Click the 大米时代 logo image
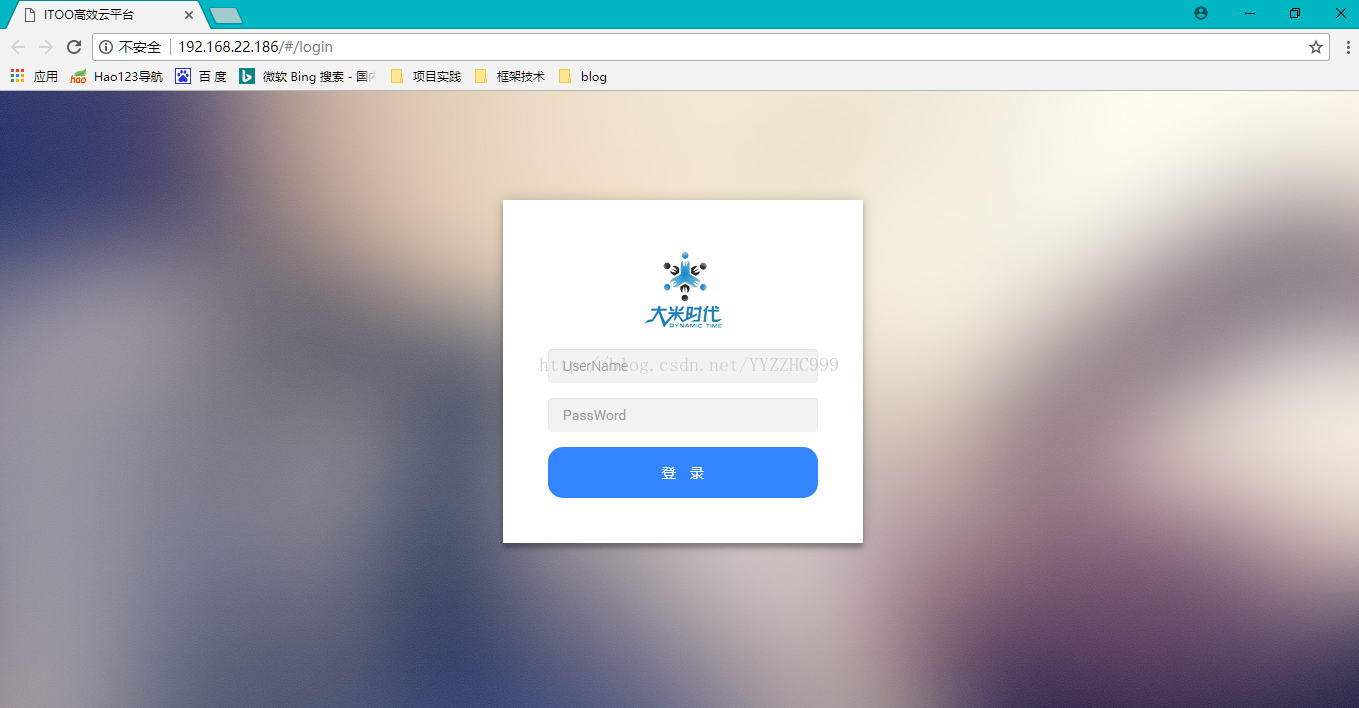Image resolution: width=1359 pixels, height=708 pixels. (684, 290)
